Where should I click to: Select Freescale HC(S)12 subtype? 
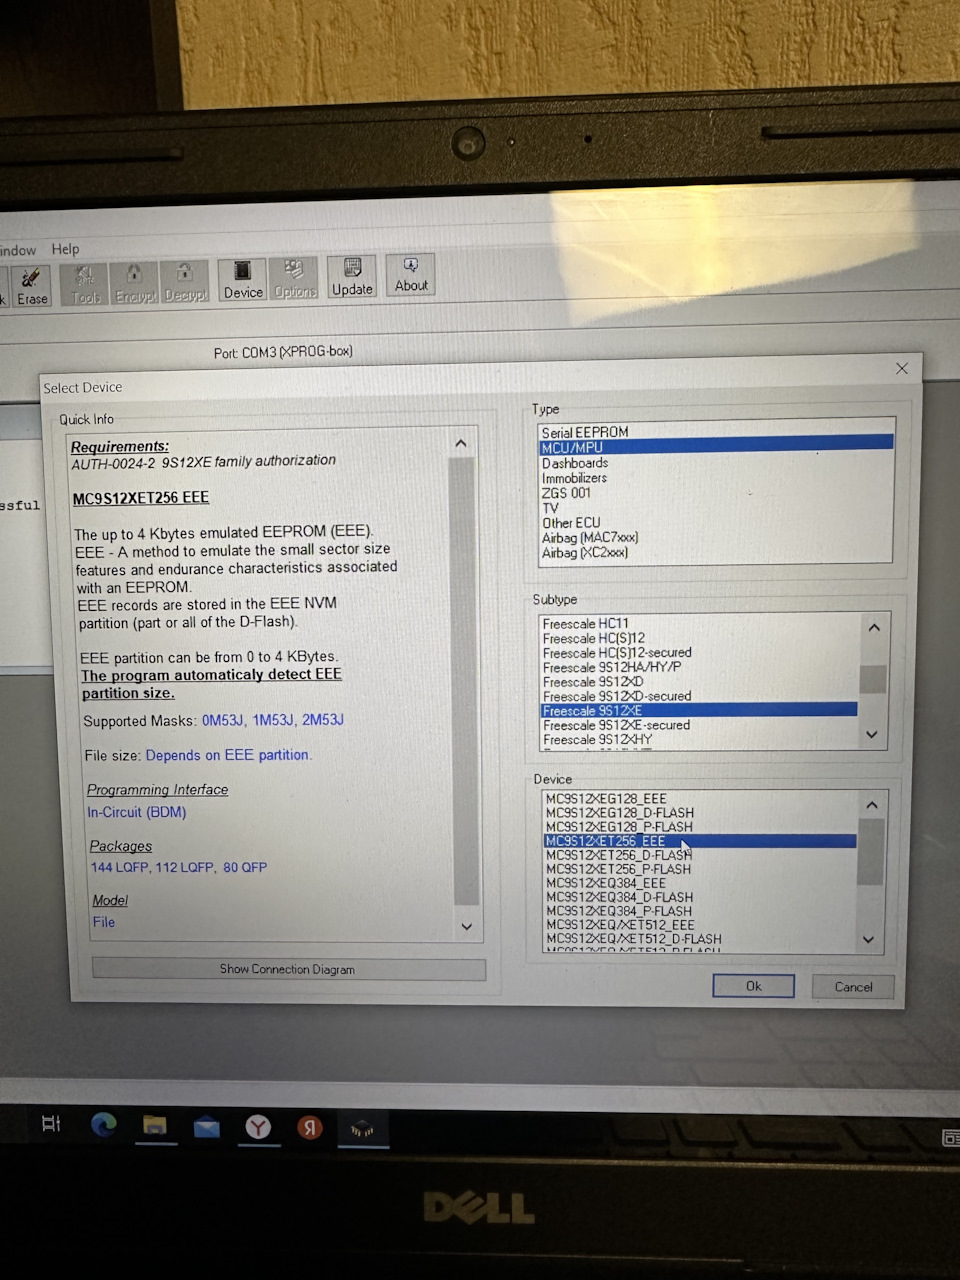(699, 638)
